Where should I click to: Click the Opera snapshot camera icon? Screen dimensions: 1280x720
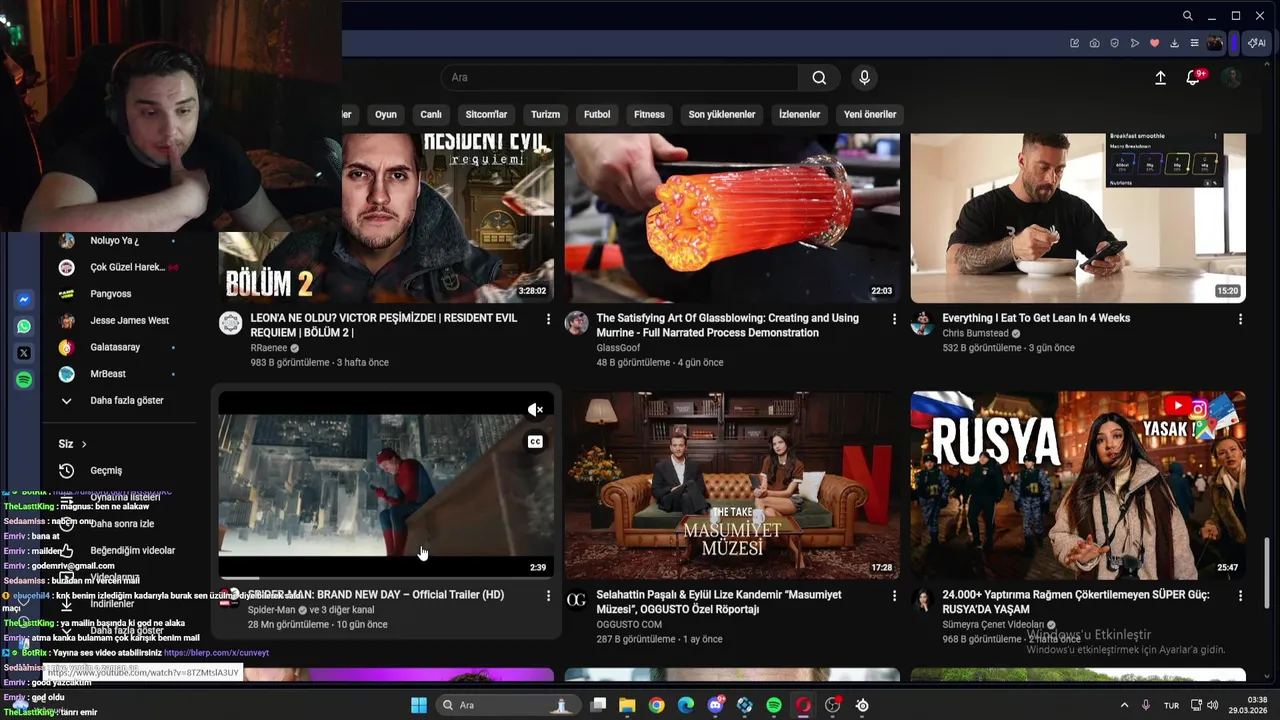pos(1094,43)
